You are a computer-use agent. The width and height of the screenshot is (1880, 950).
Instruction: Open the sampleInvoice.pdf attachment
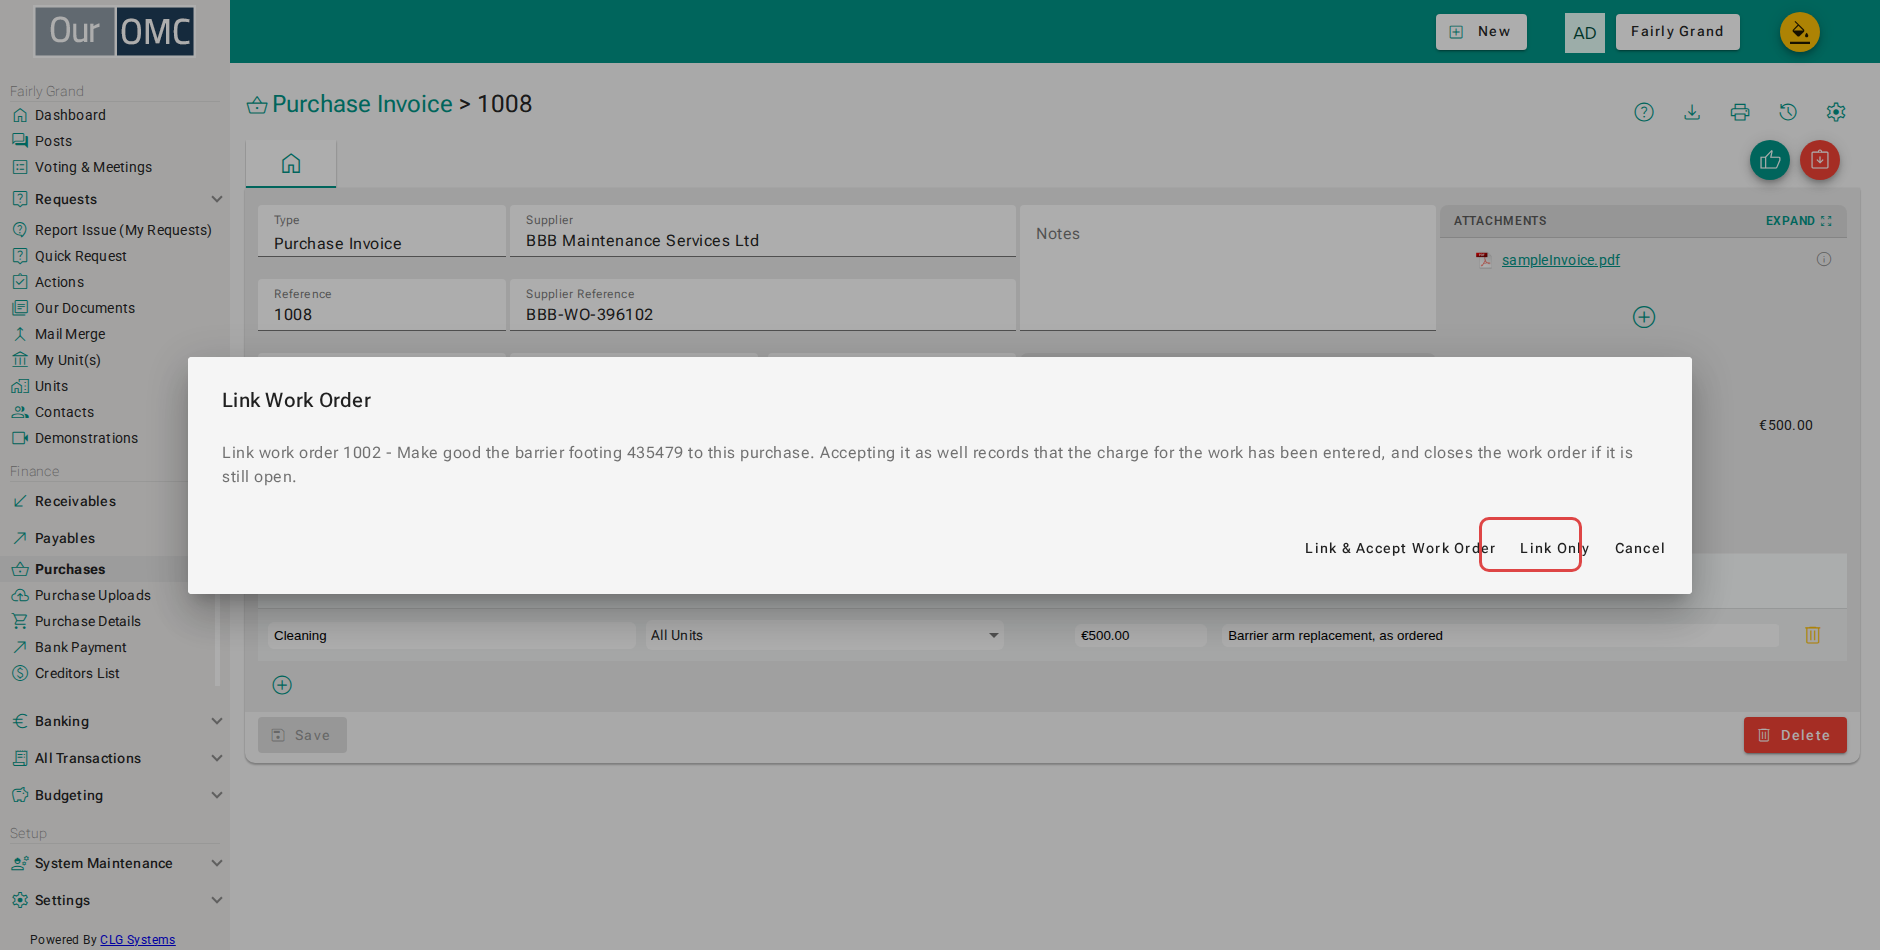(1560, 260)
